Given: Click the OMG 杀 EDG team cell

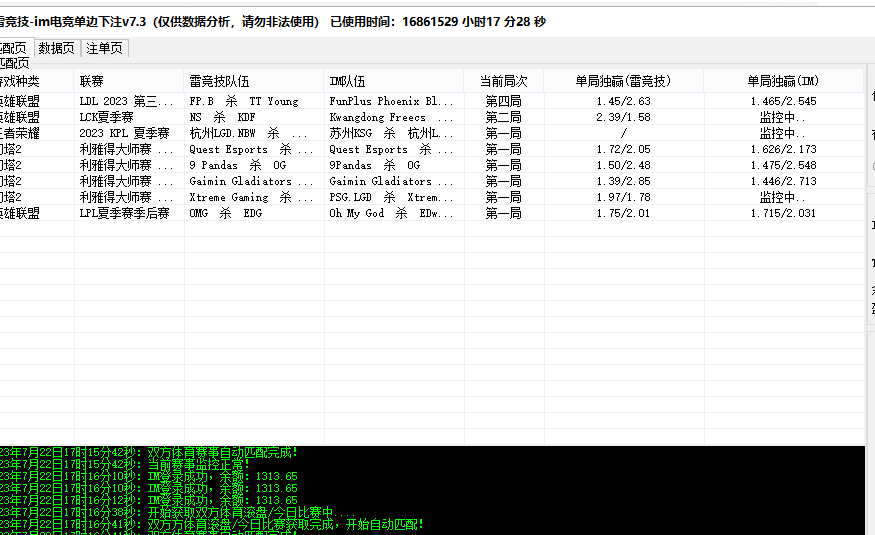Looking at the screenshot, I should [225, 213].
